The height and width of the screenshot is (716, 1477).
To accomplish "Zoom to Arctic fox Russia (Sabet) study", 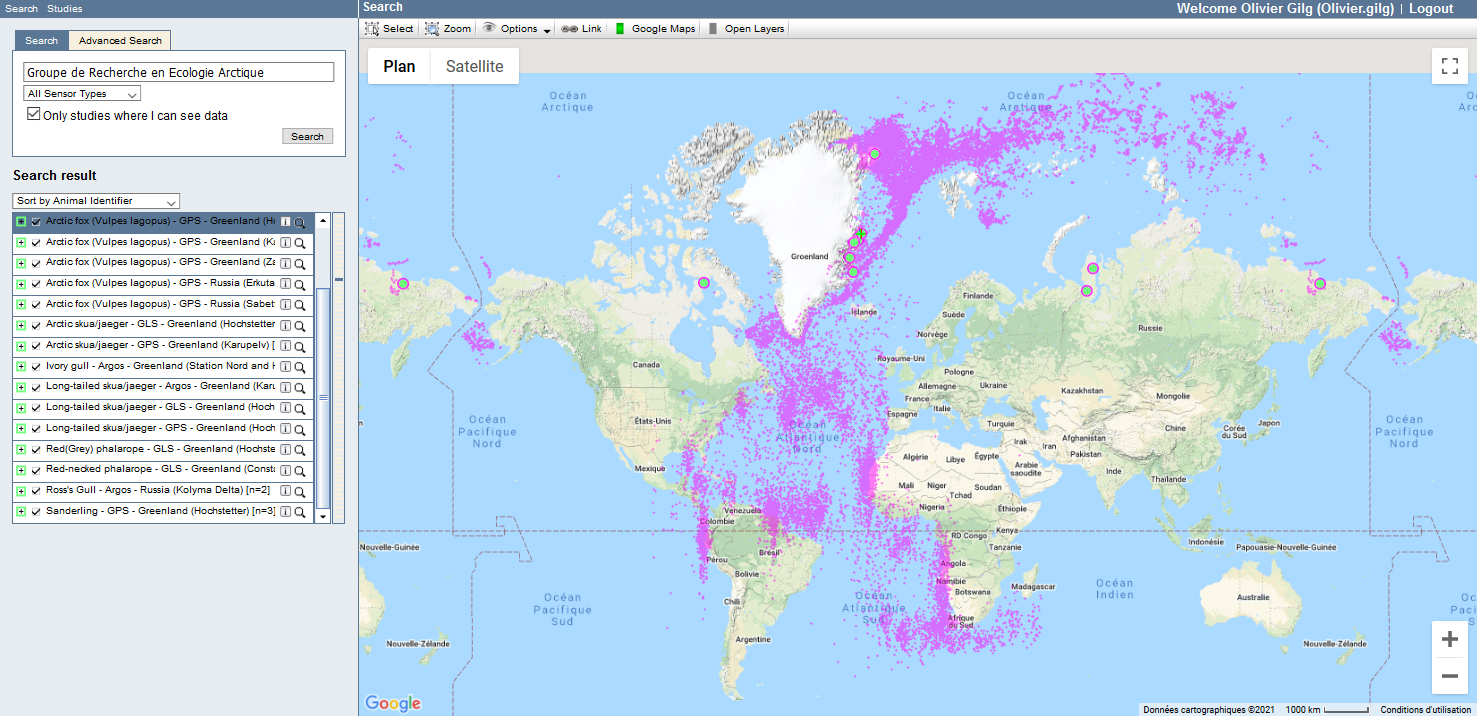I will click(299, 305).
